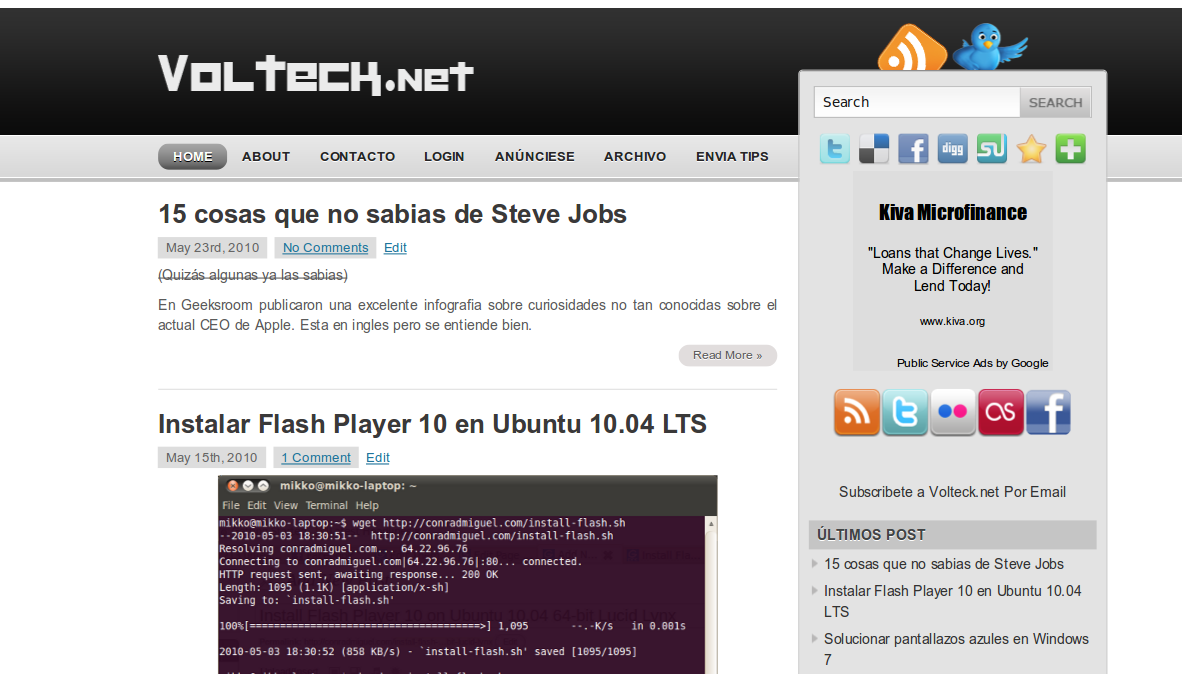1182x674 pixels.
Task: Select ARCHIVO in the navigation bar
Action: (x=634, y=157)
